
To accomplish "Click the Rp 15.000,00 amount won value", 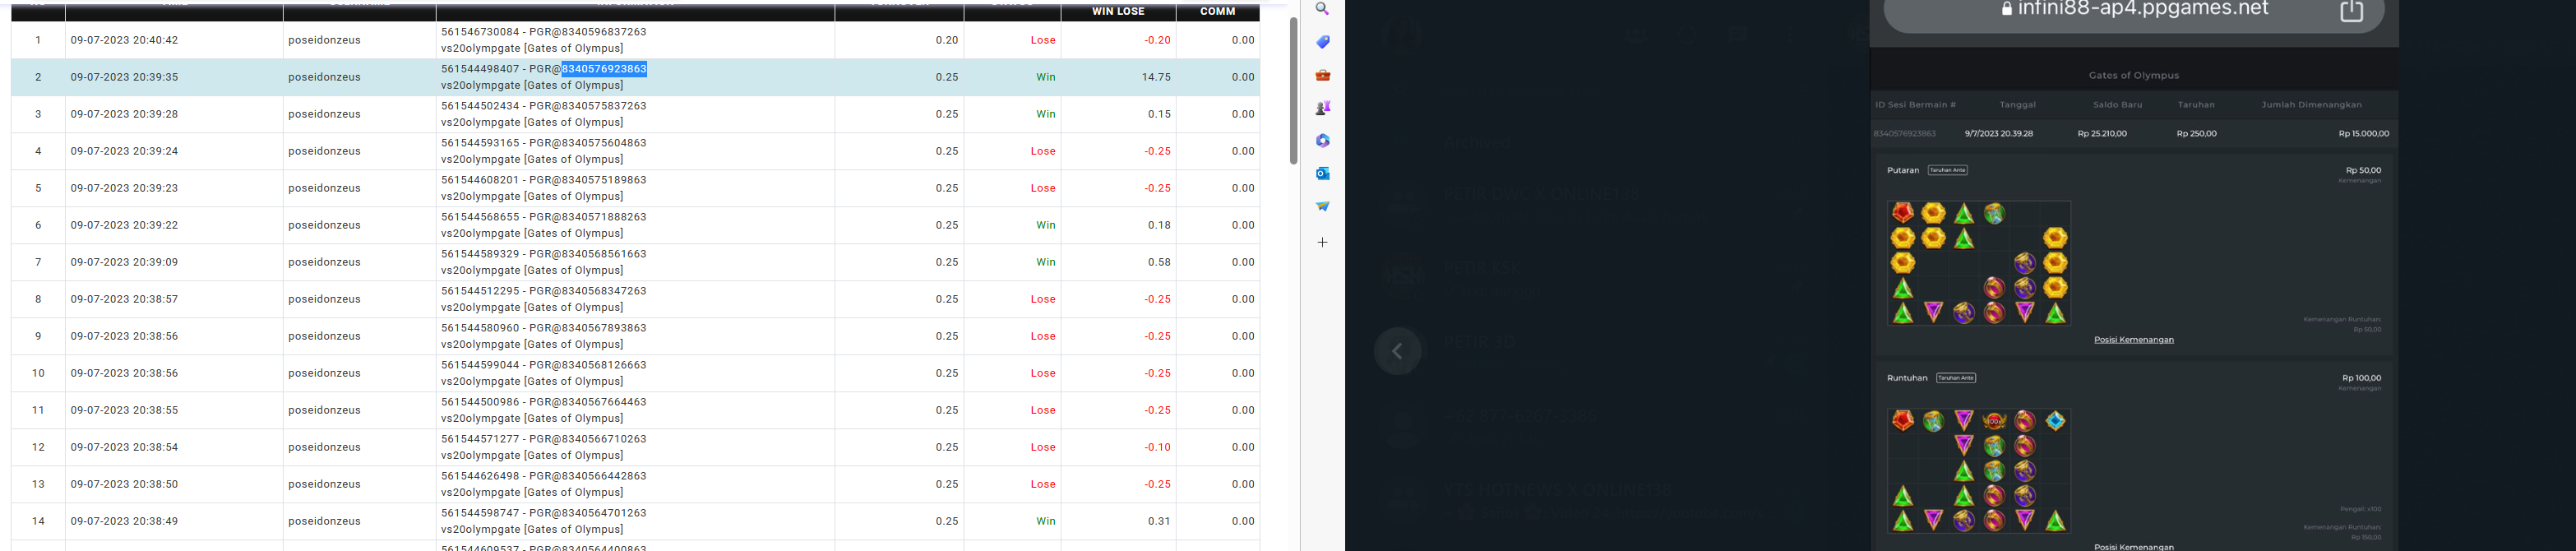I will pyautogui.click(x=2363, y=134).
